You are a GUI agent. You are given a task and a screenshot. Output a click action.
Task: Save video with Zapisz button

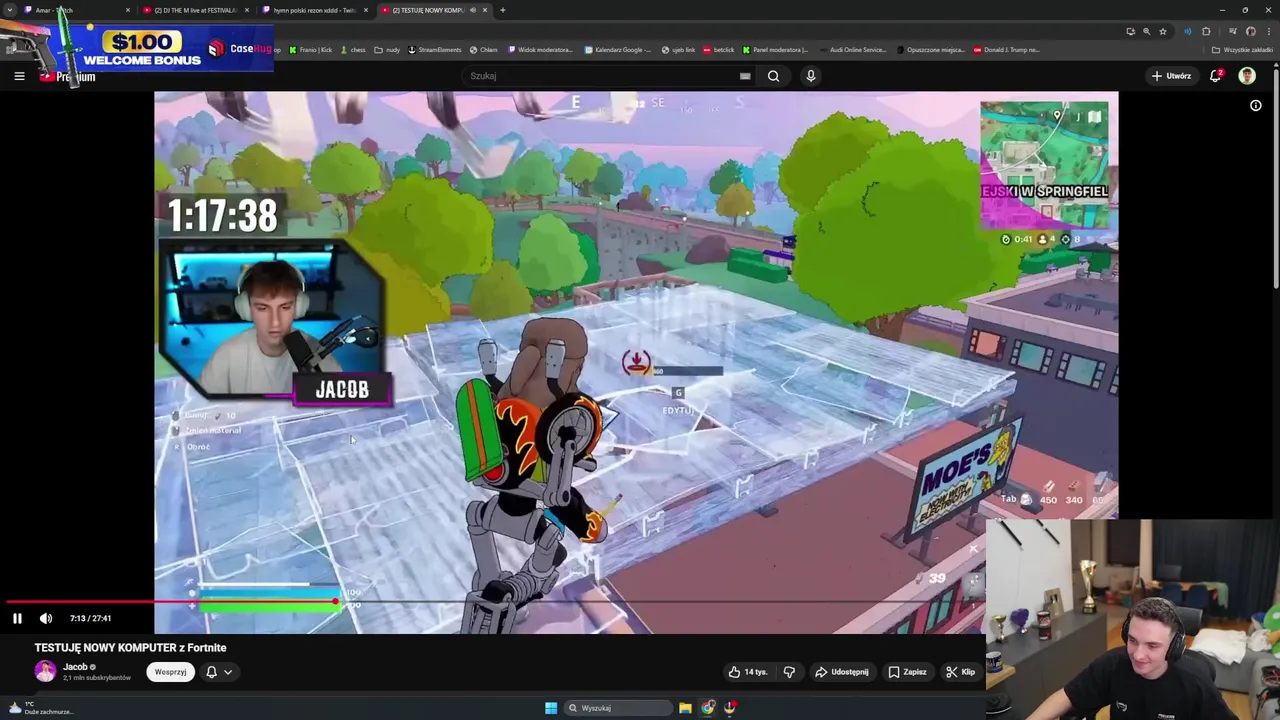point(908,672)
